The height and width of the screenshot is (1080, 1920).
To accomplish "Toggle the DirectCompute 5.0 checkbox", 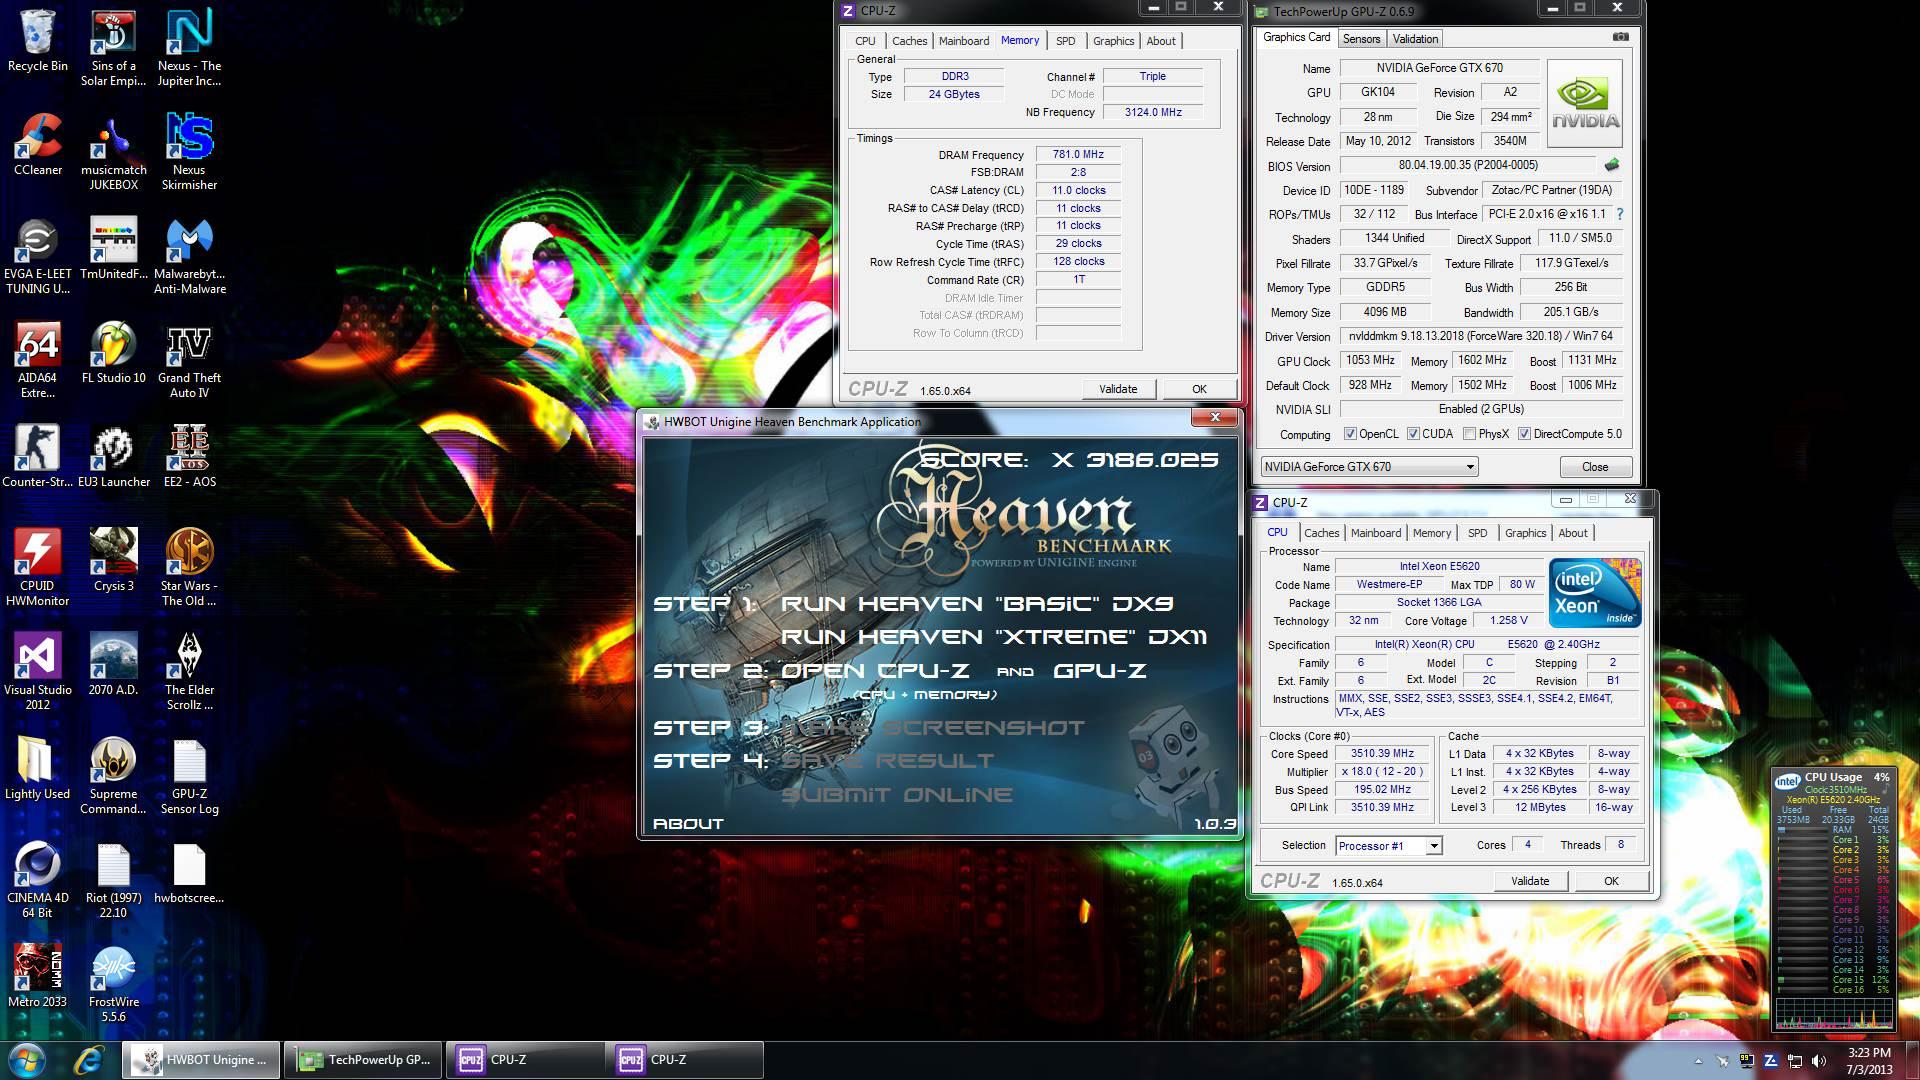I will pos(1524,434).
